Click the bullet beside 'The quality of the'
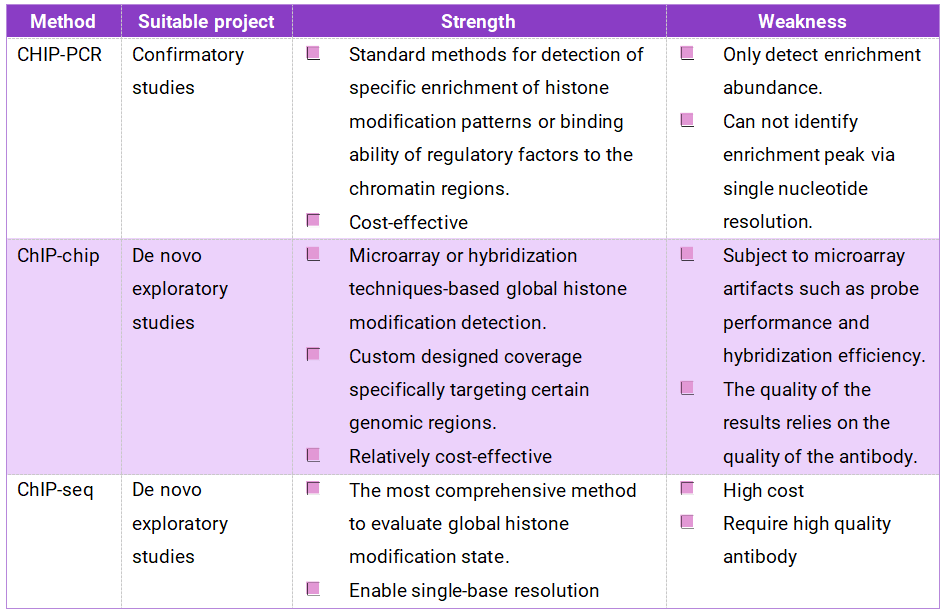The image size is (946, 616). 687,388
